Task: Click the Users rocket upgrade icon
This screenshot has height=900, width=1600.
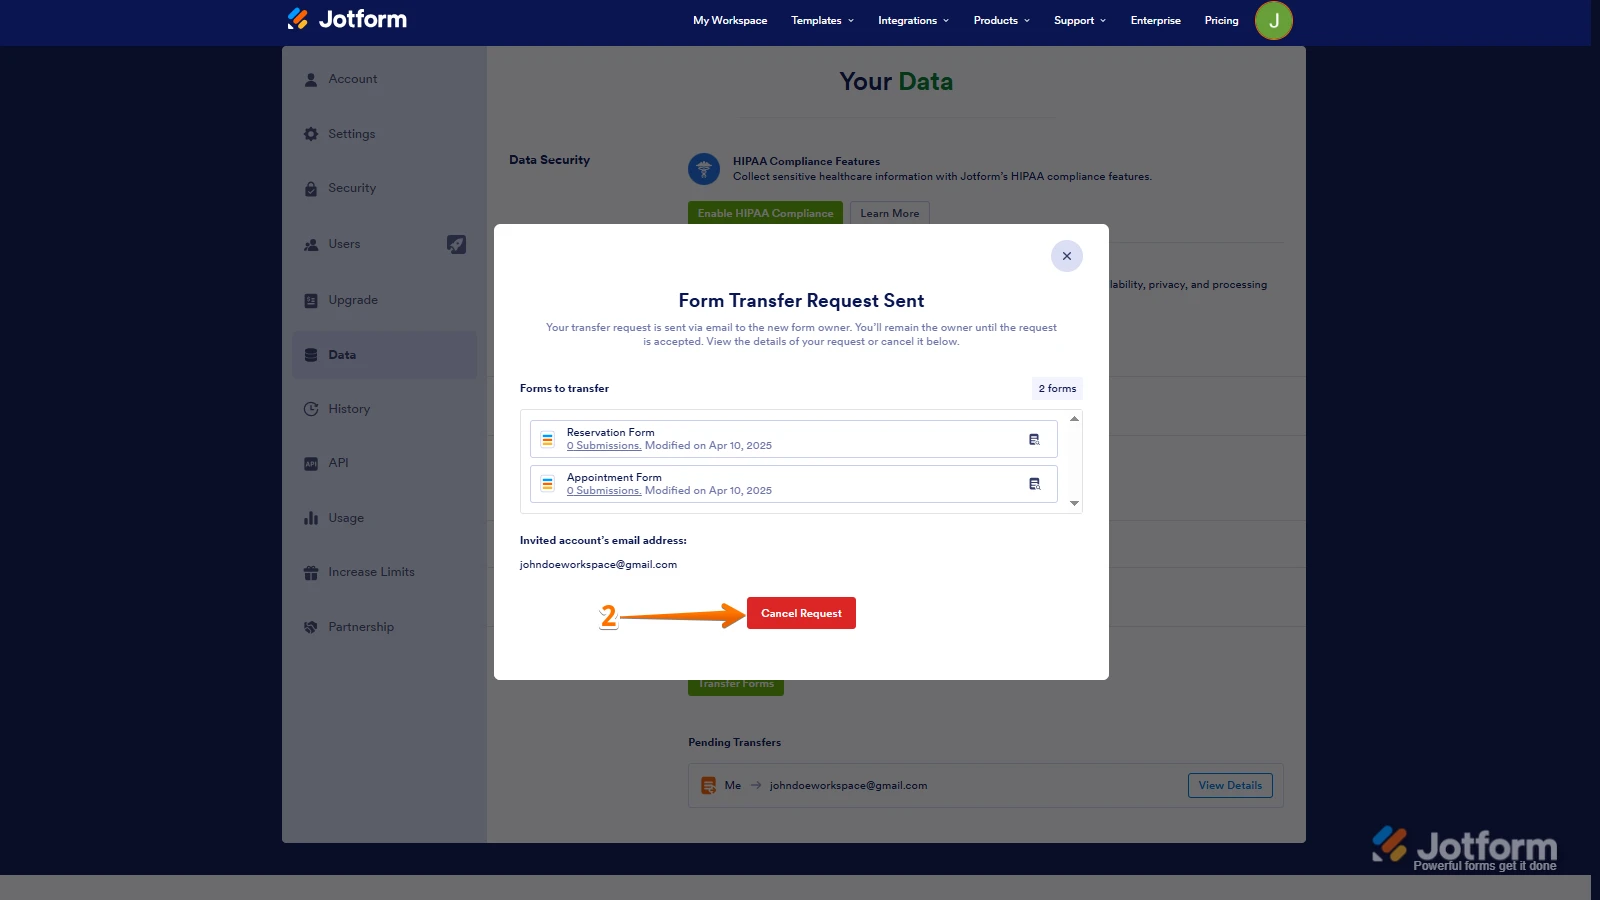Action: click(x=456, y=244)
